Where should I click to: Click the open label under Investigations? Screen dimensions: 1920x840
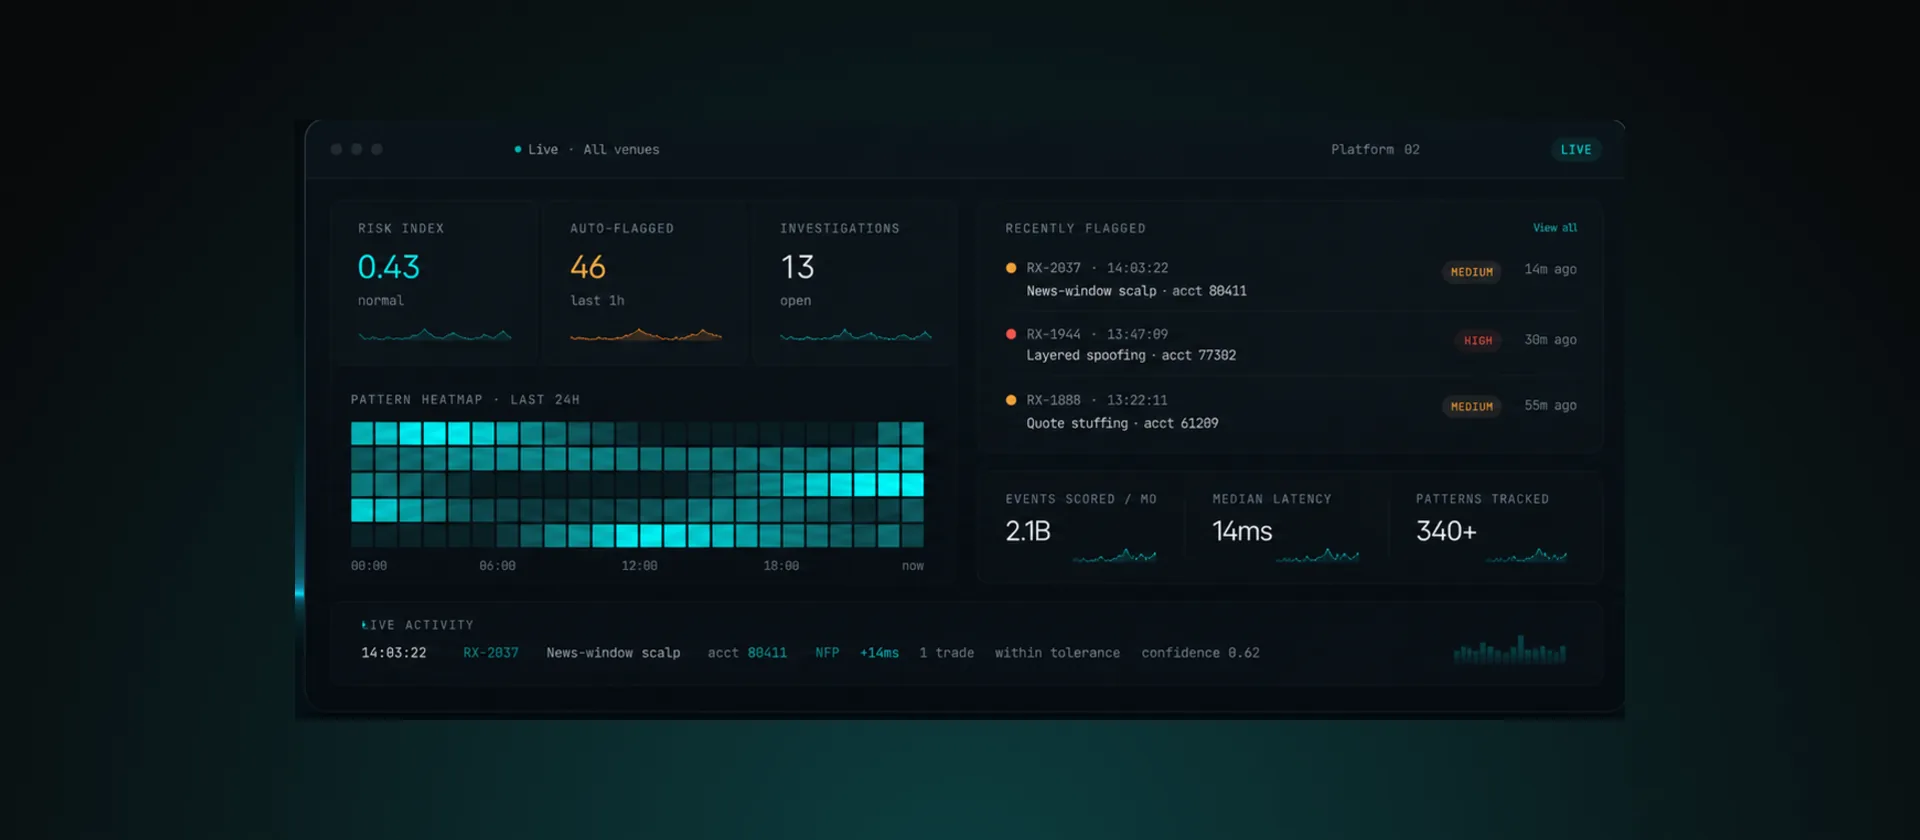point(796,301)
